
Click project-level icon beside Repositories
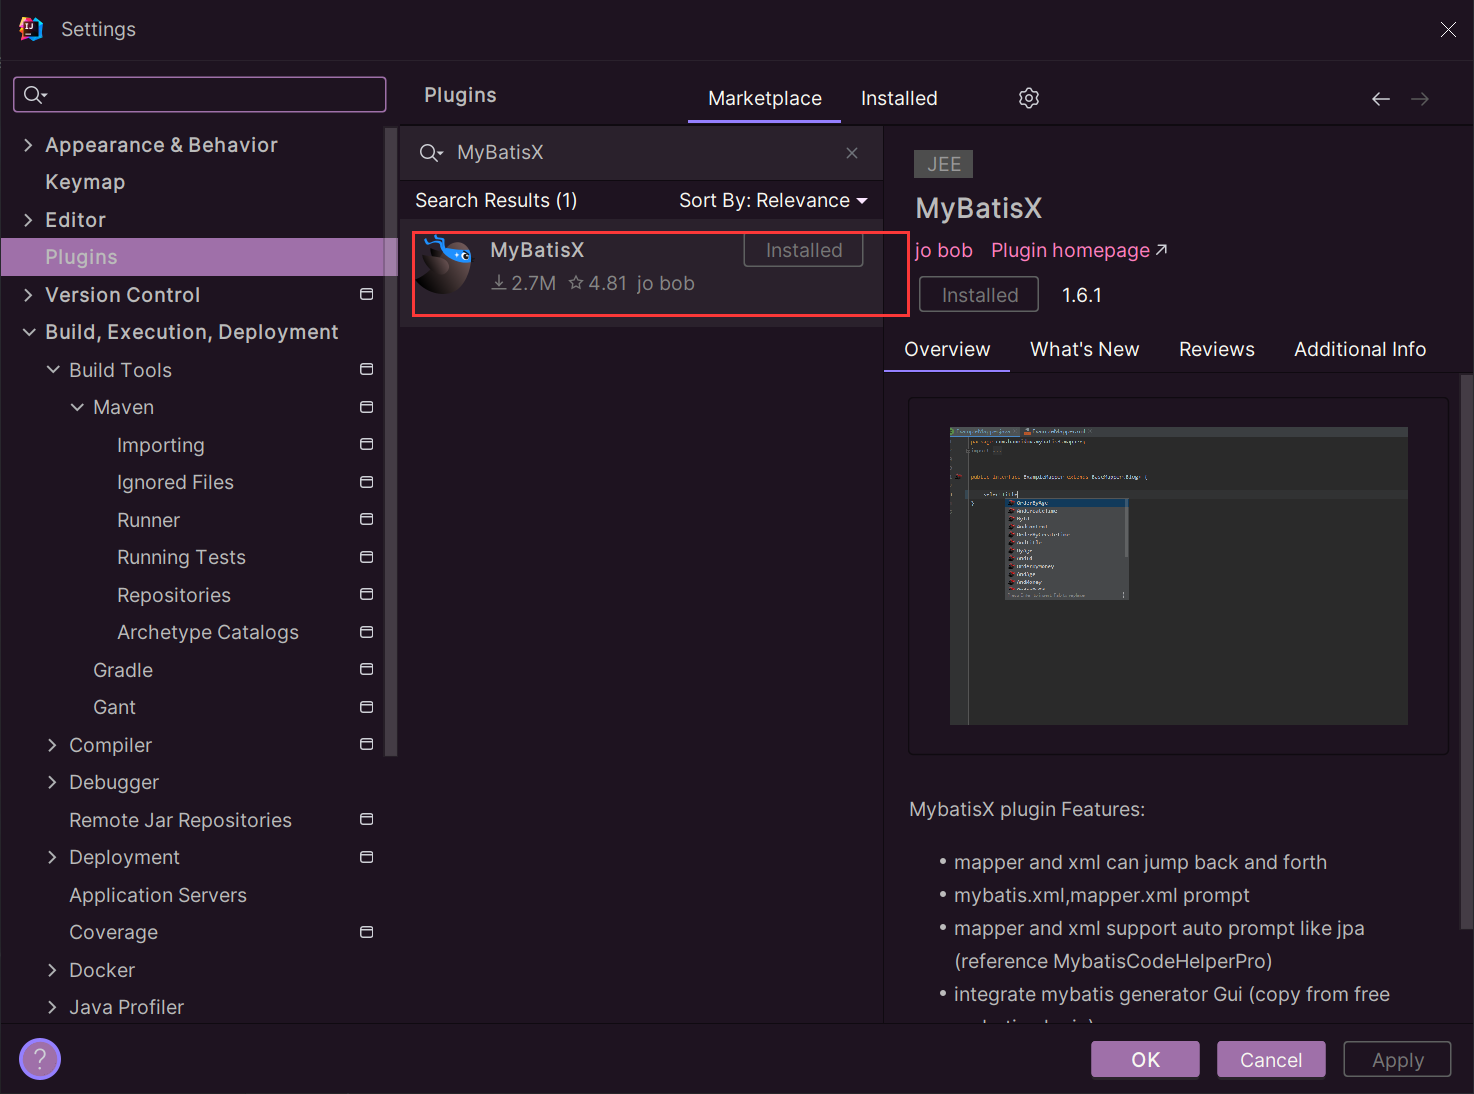367,594
